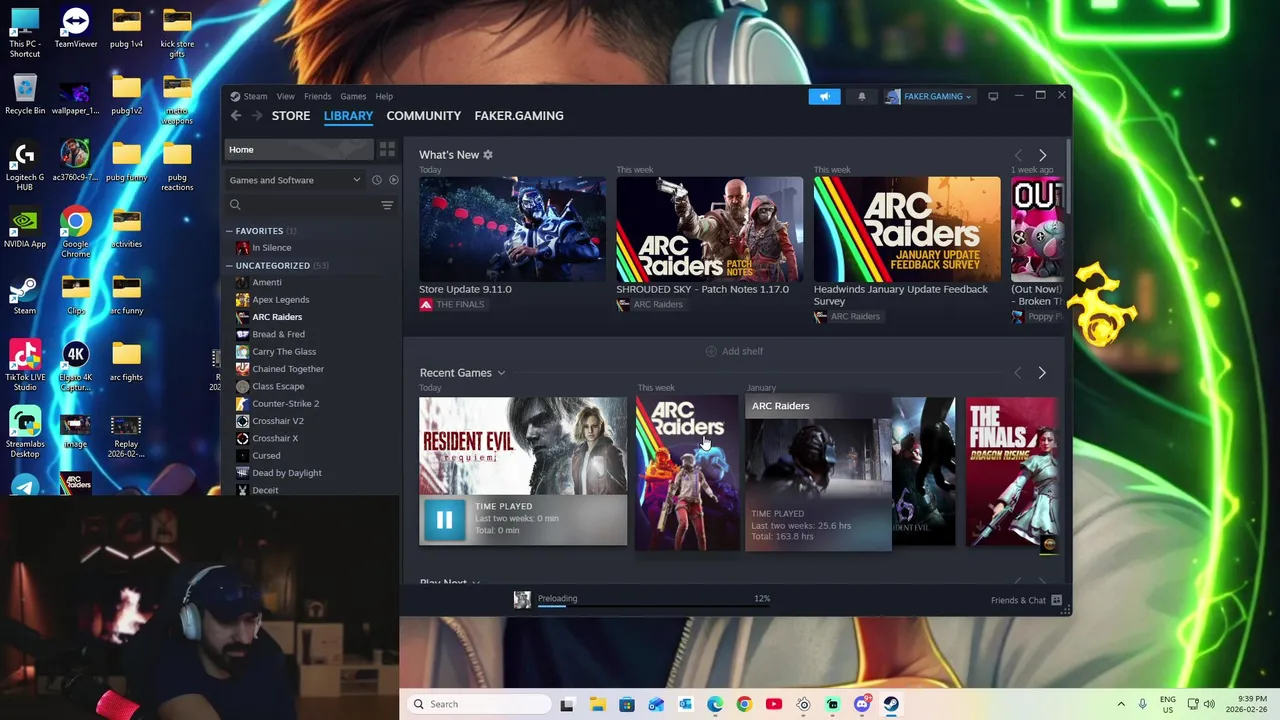Image resolution: width=1280 pixels, height=720 pixels.
Task: Open Discord from taskbar
Action: (862, 704)
